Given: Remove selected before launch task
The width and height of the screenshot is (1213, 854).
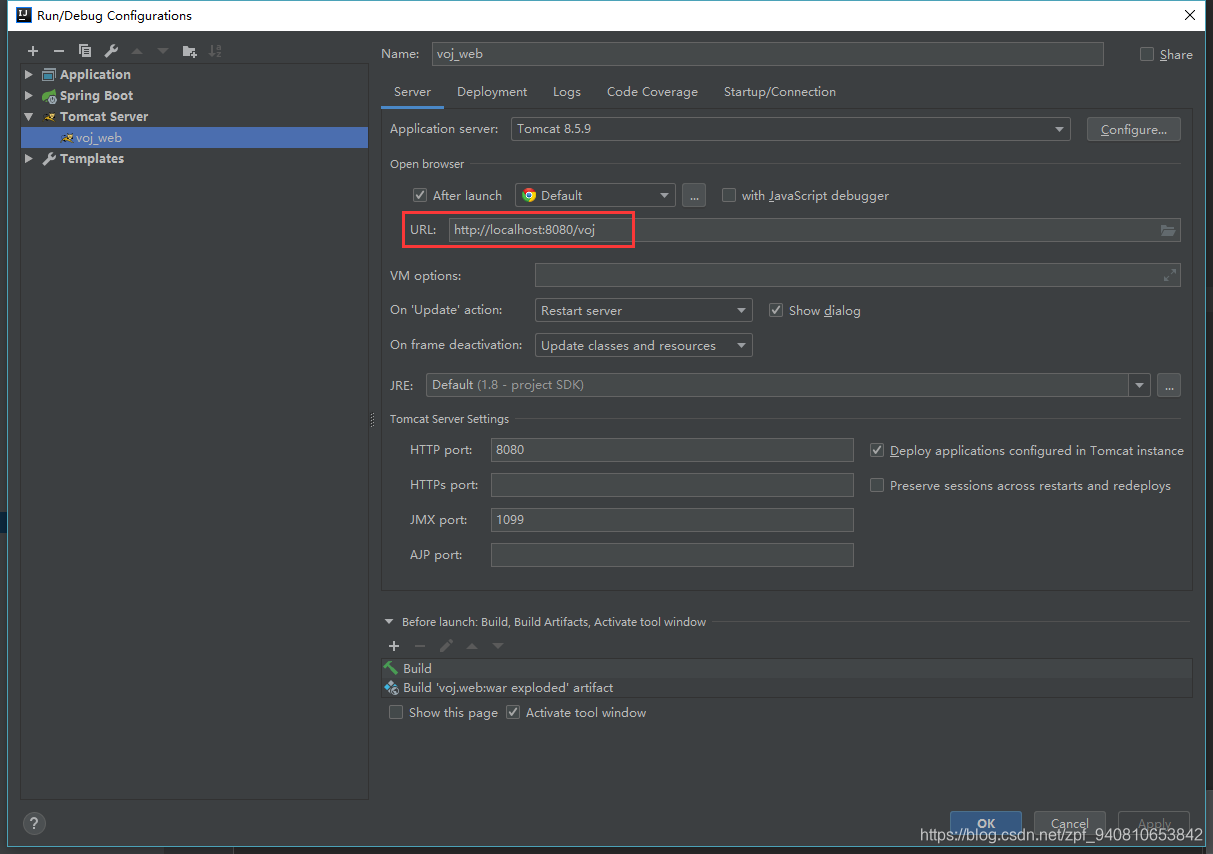Looking at the screenshot, I should click(420, 646).
